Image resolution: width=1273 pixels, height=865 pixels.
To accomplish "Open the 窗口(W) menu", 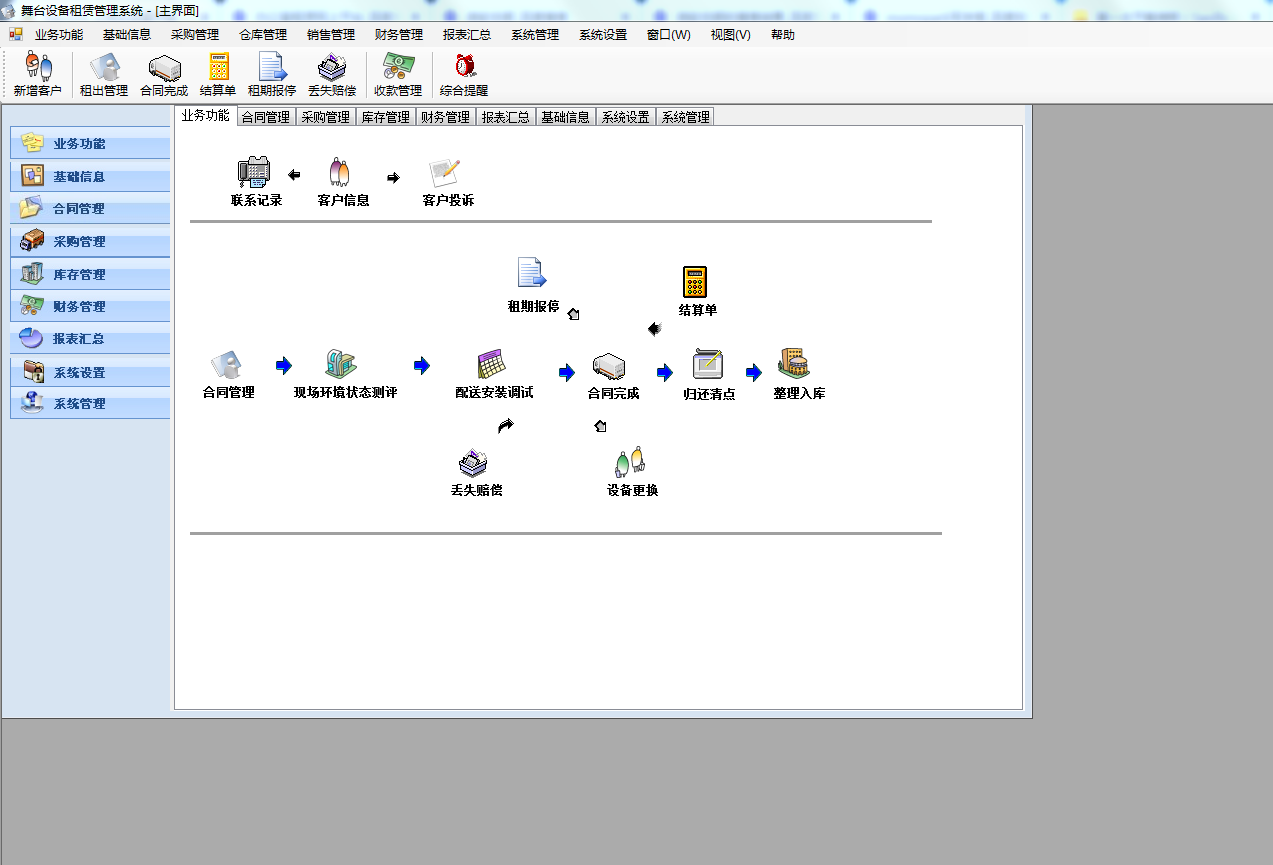I will (667, 34).
